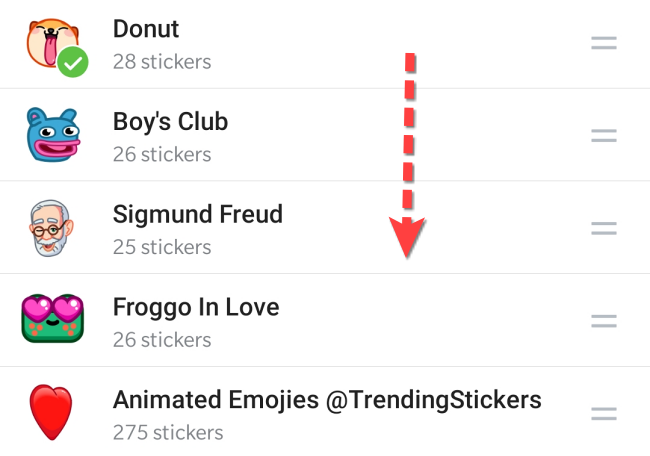Open the Donut sticker pack title

point(146,29)
